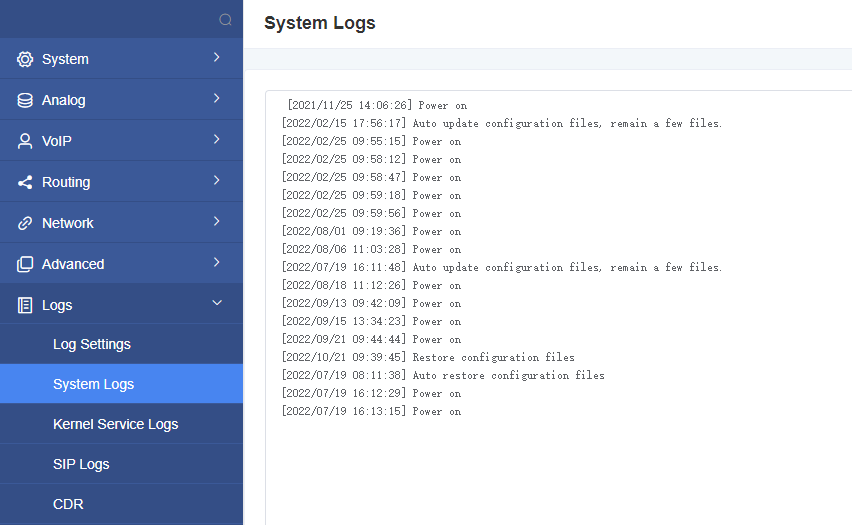Click log entry 2022/08/18 11:12:26
Screen dimensions: 852x525
[x=371, y=285]
